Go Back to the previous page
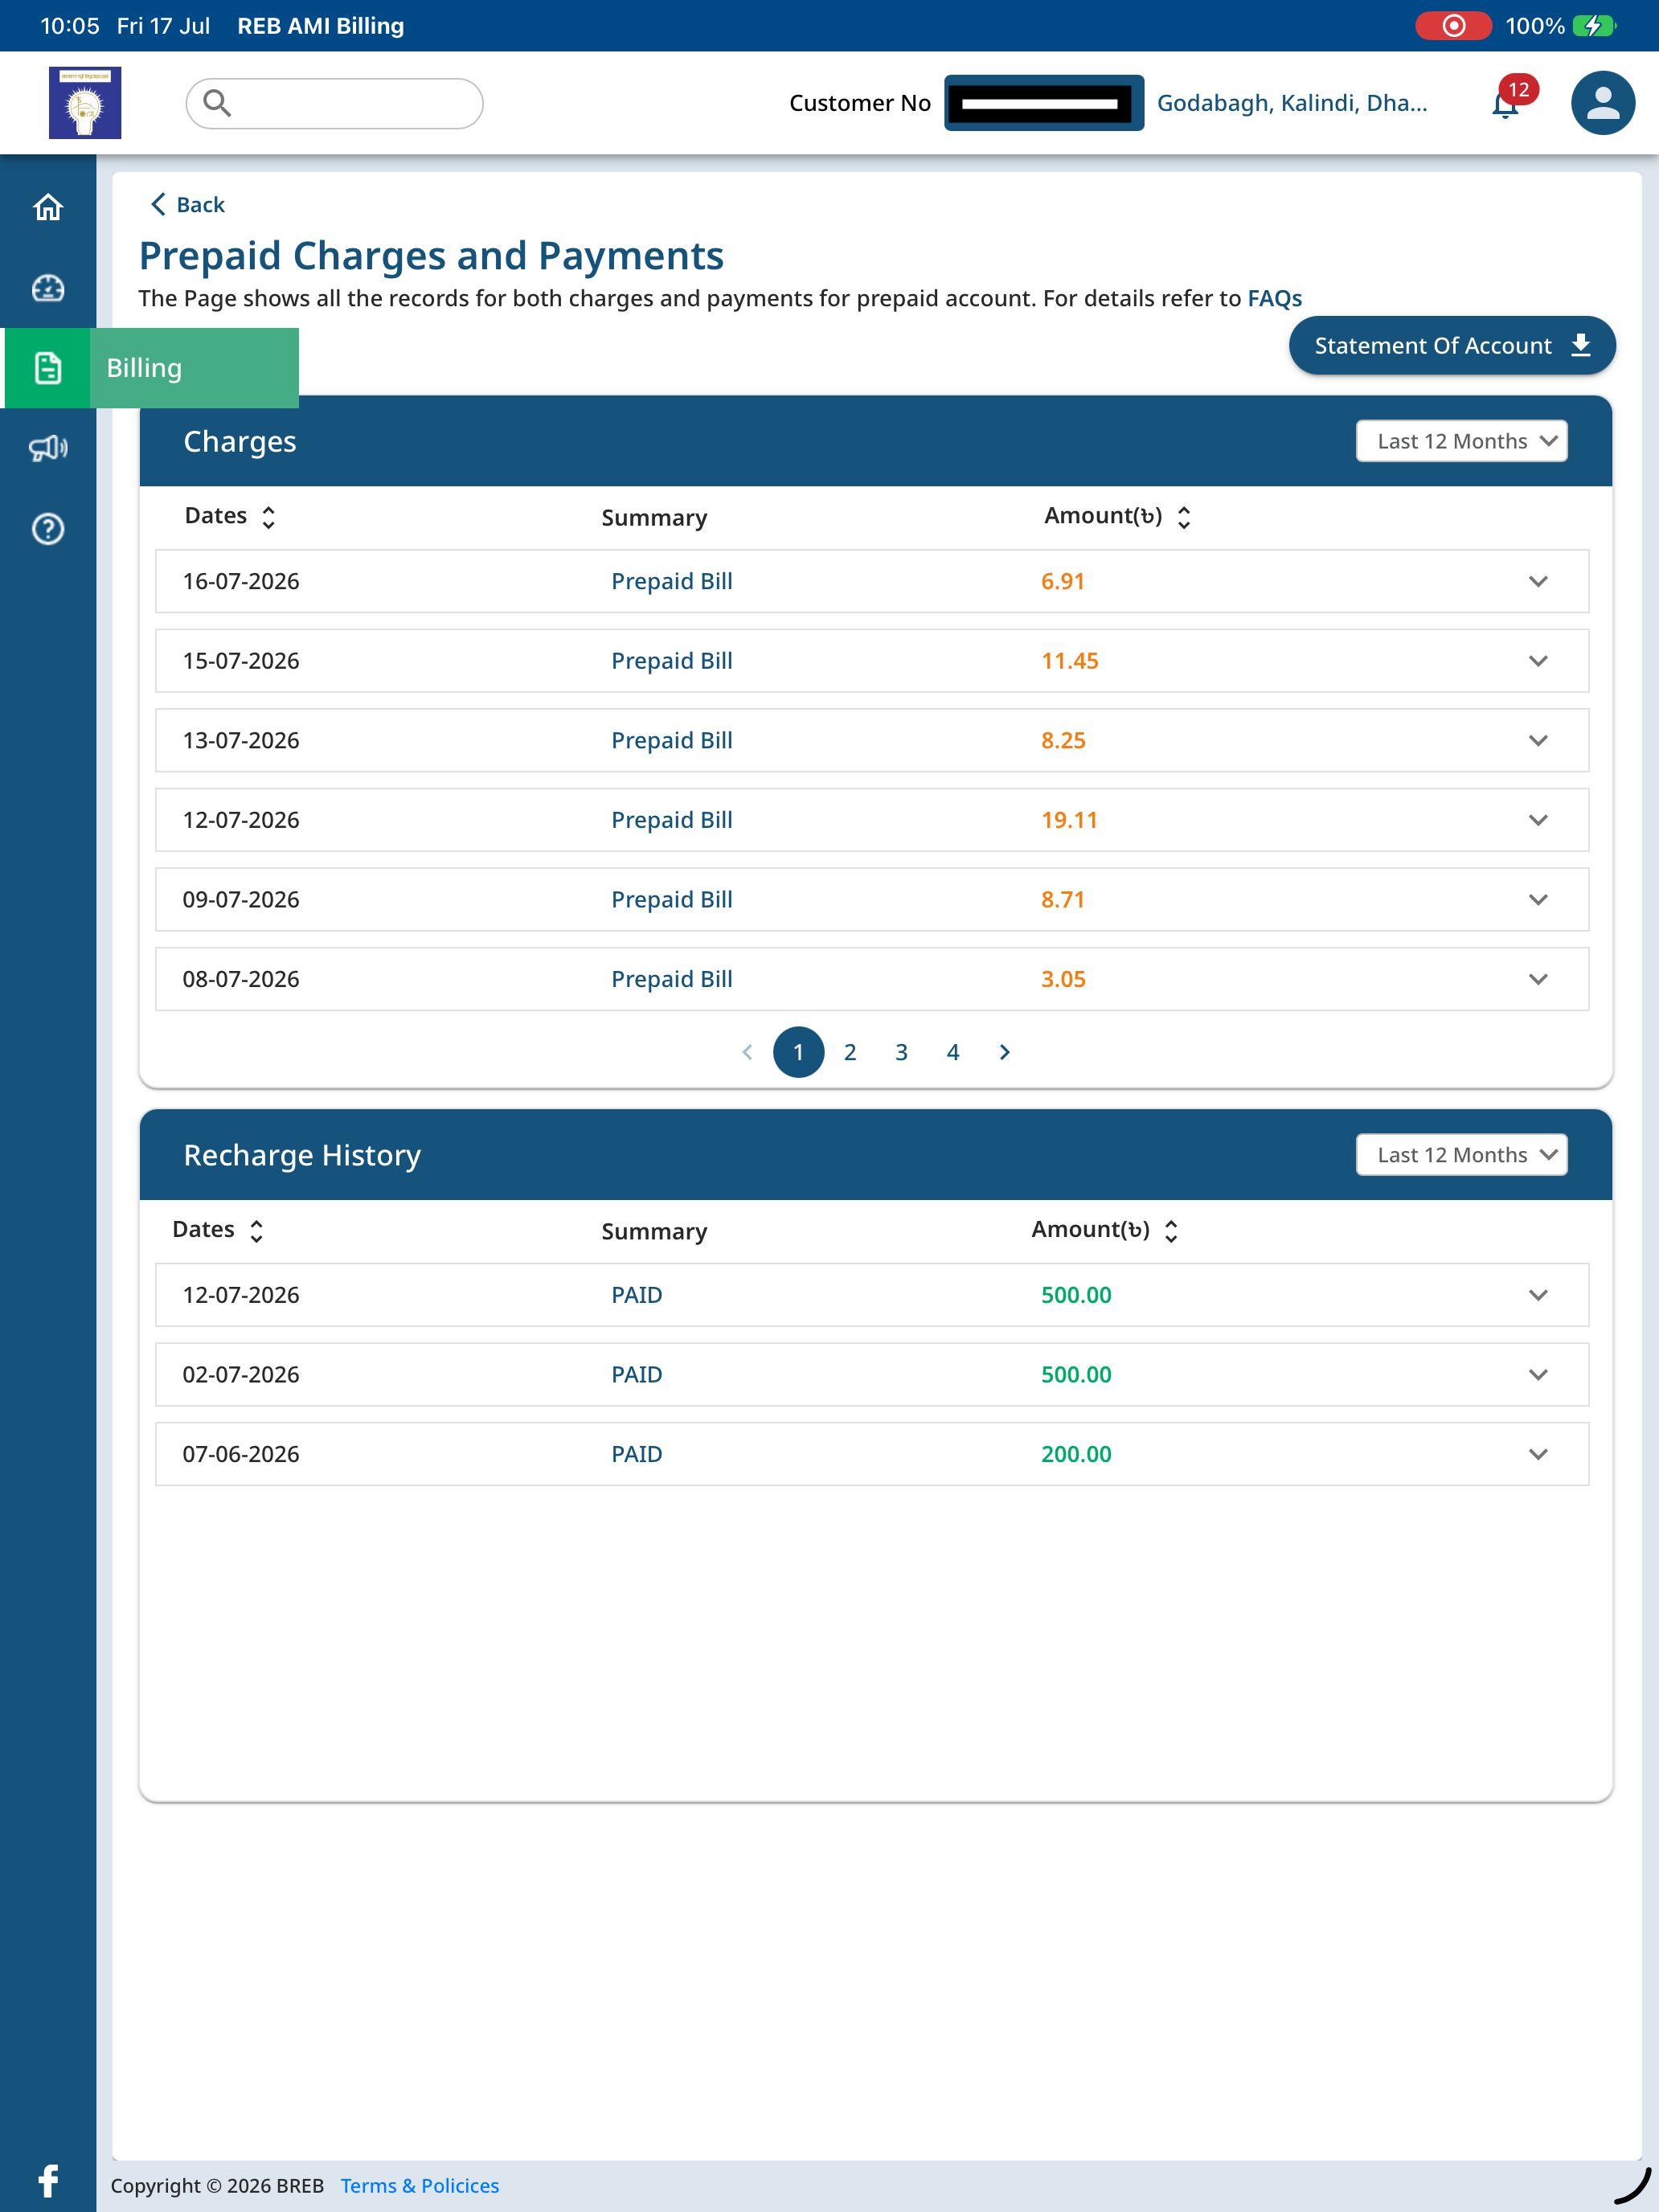 (187, 205)
